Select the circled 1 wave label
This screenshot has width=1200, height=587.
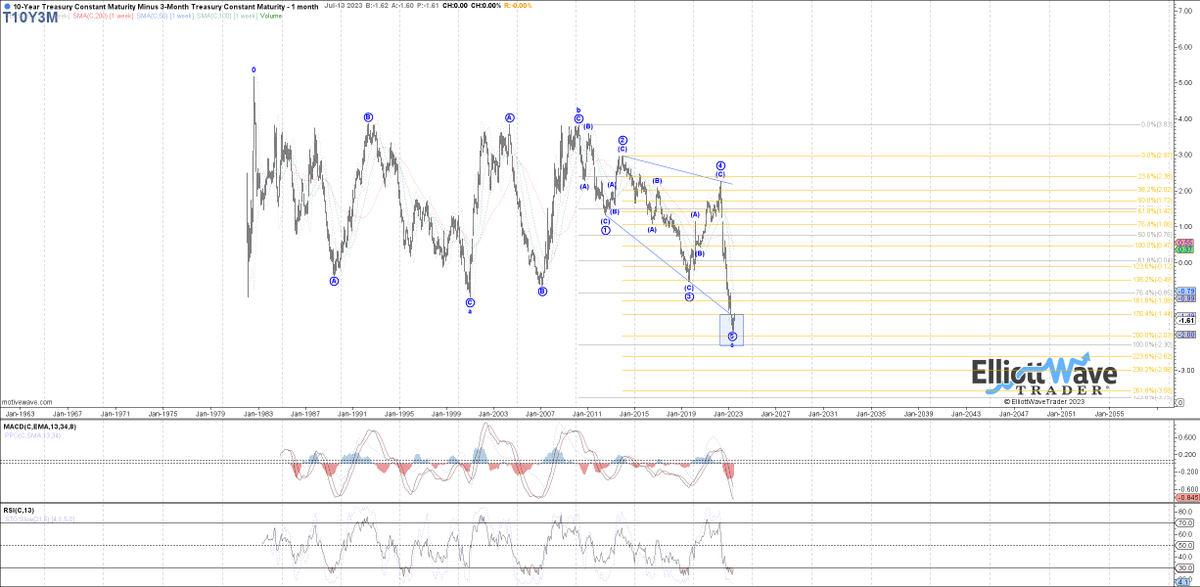[606, 230]
